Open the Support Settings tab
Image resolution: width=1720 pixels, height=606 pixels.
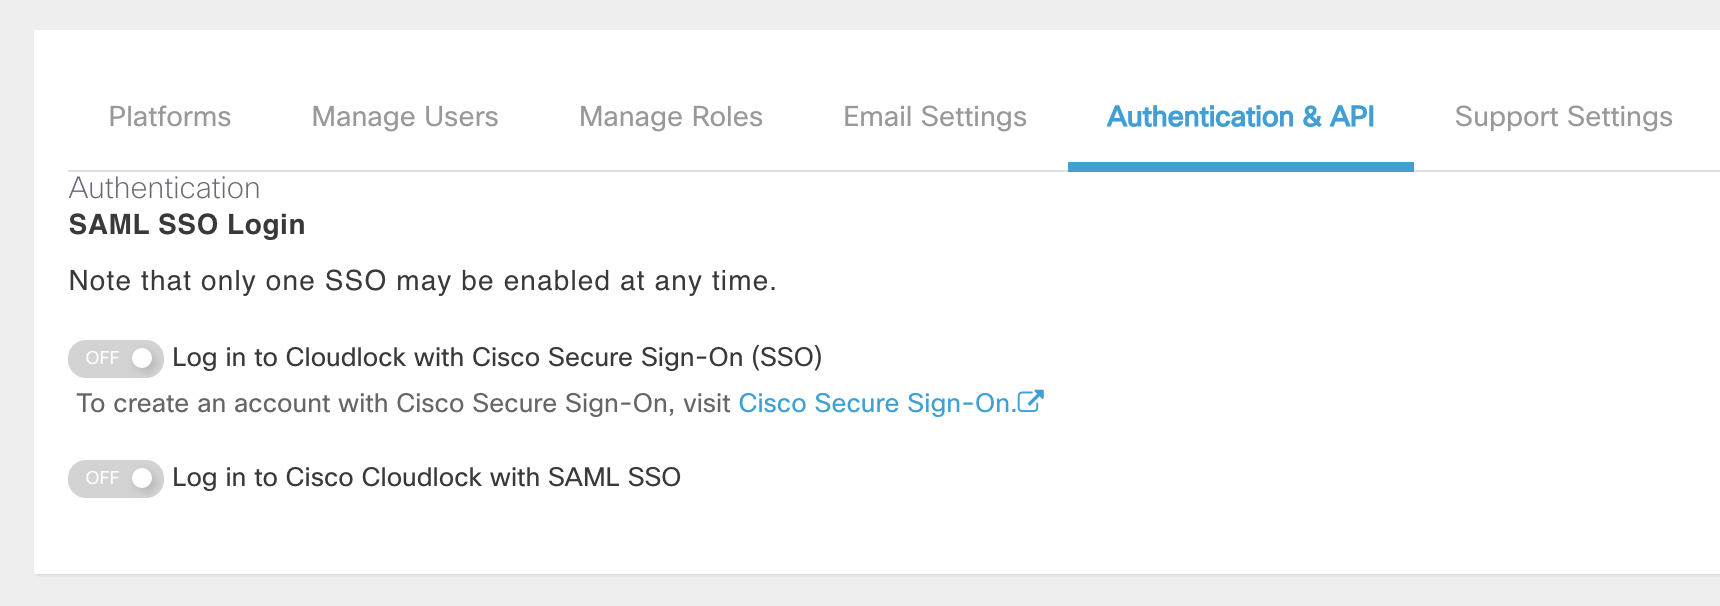pos(1563,117)
